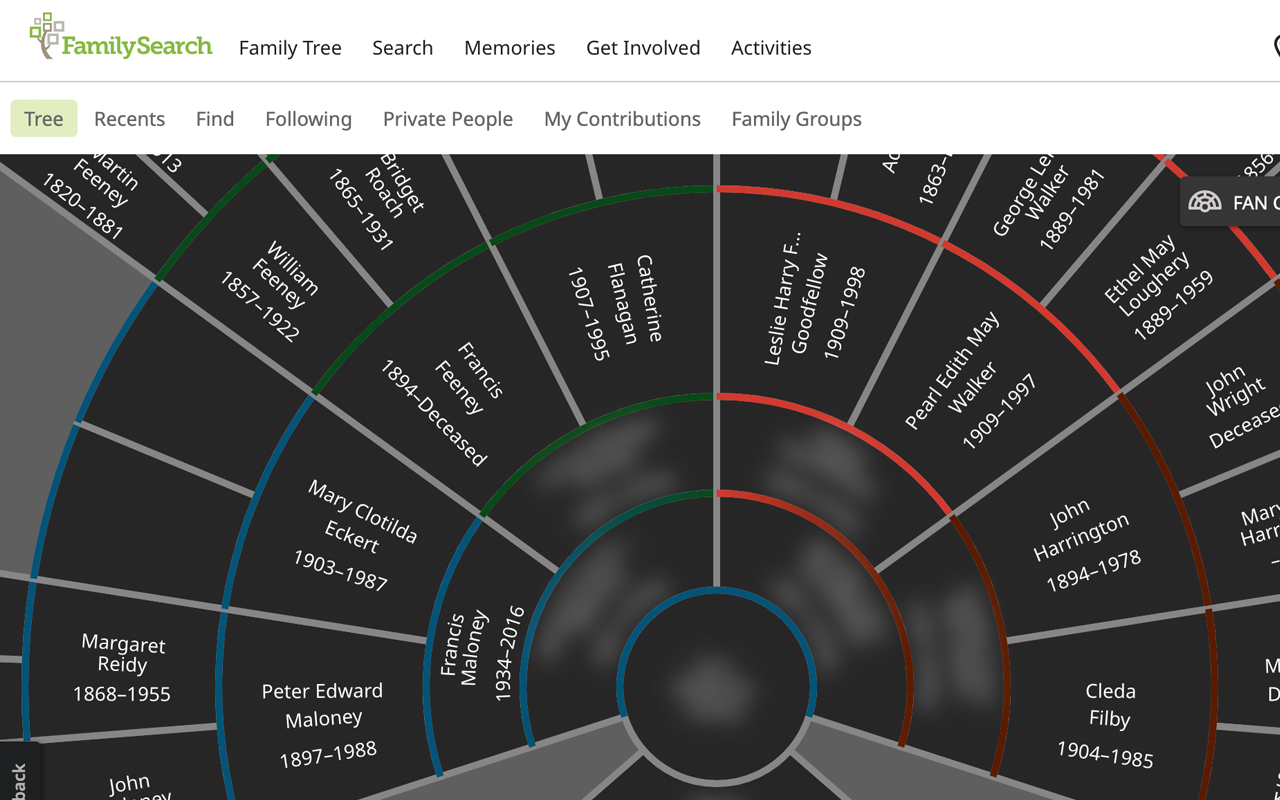This screenshot has height=800, width=1280.
Task: Click the FamilySearch tree logo
Action: (121, 38)
